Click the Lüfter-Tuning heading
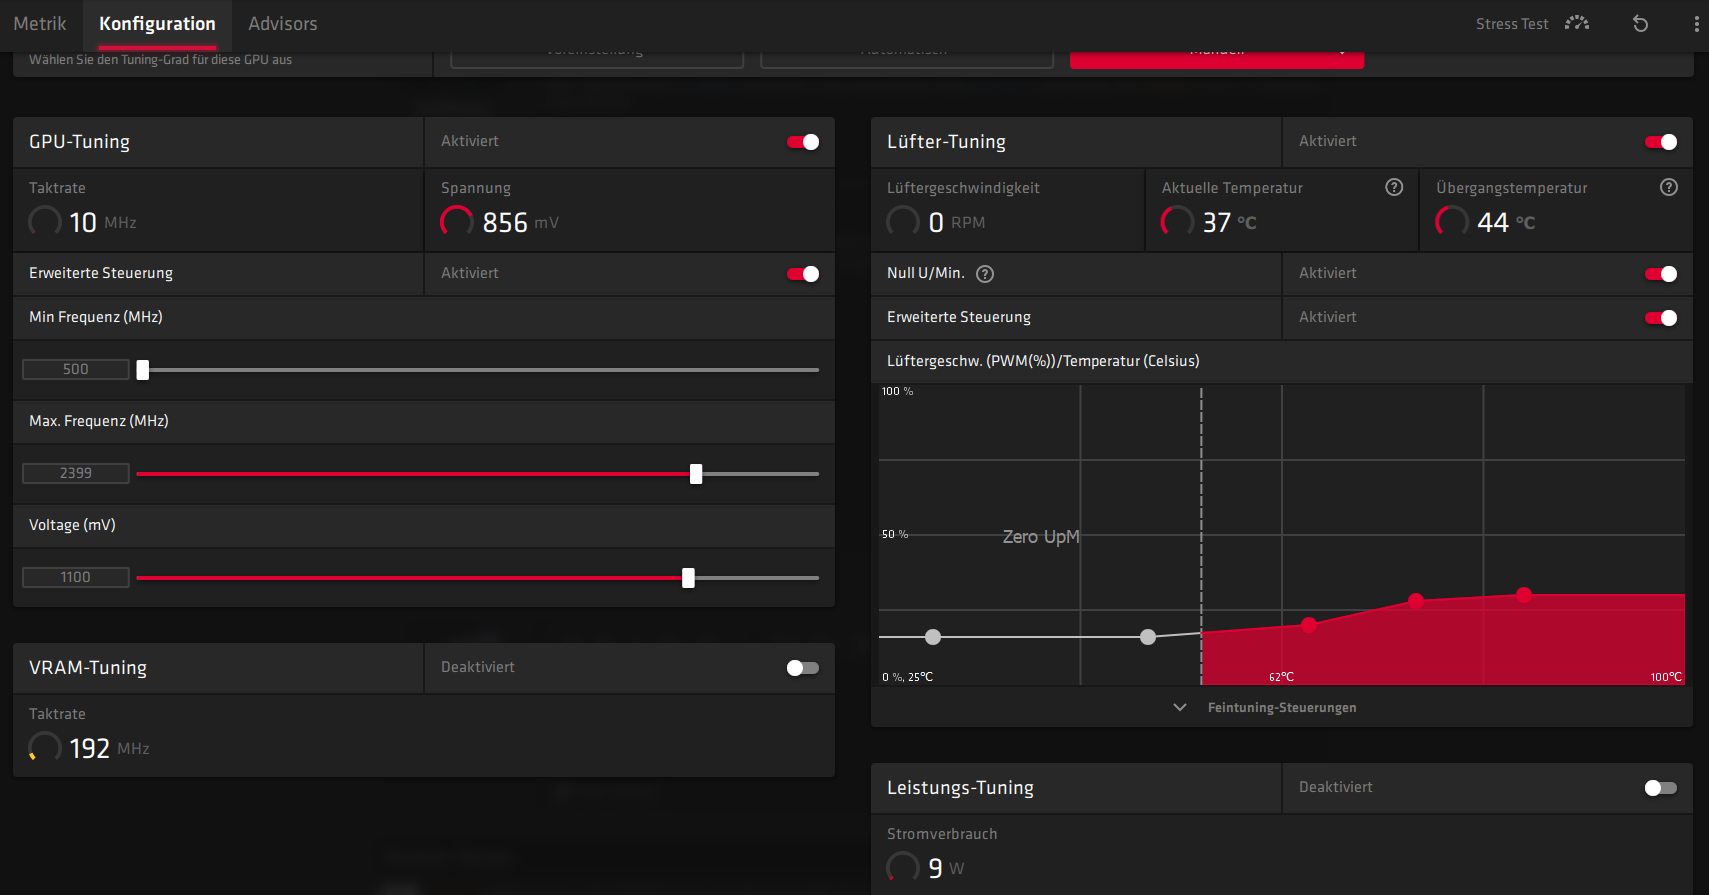 click(x=946, y=142)
